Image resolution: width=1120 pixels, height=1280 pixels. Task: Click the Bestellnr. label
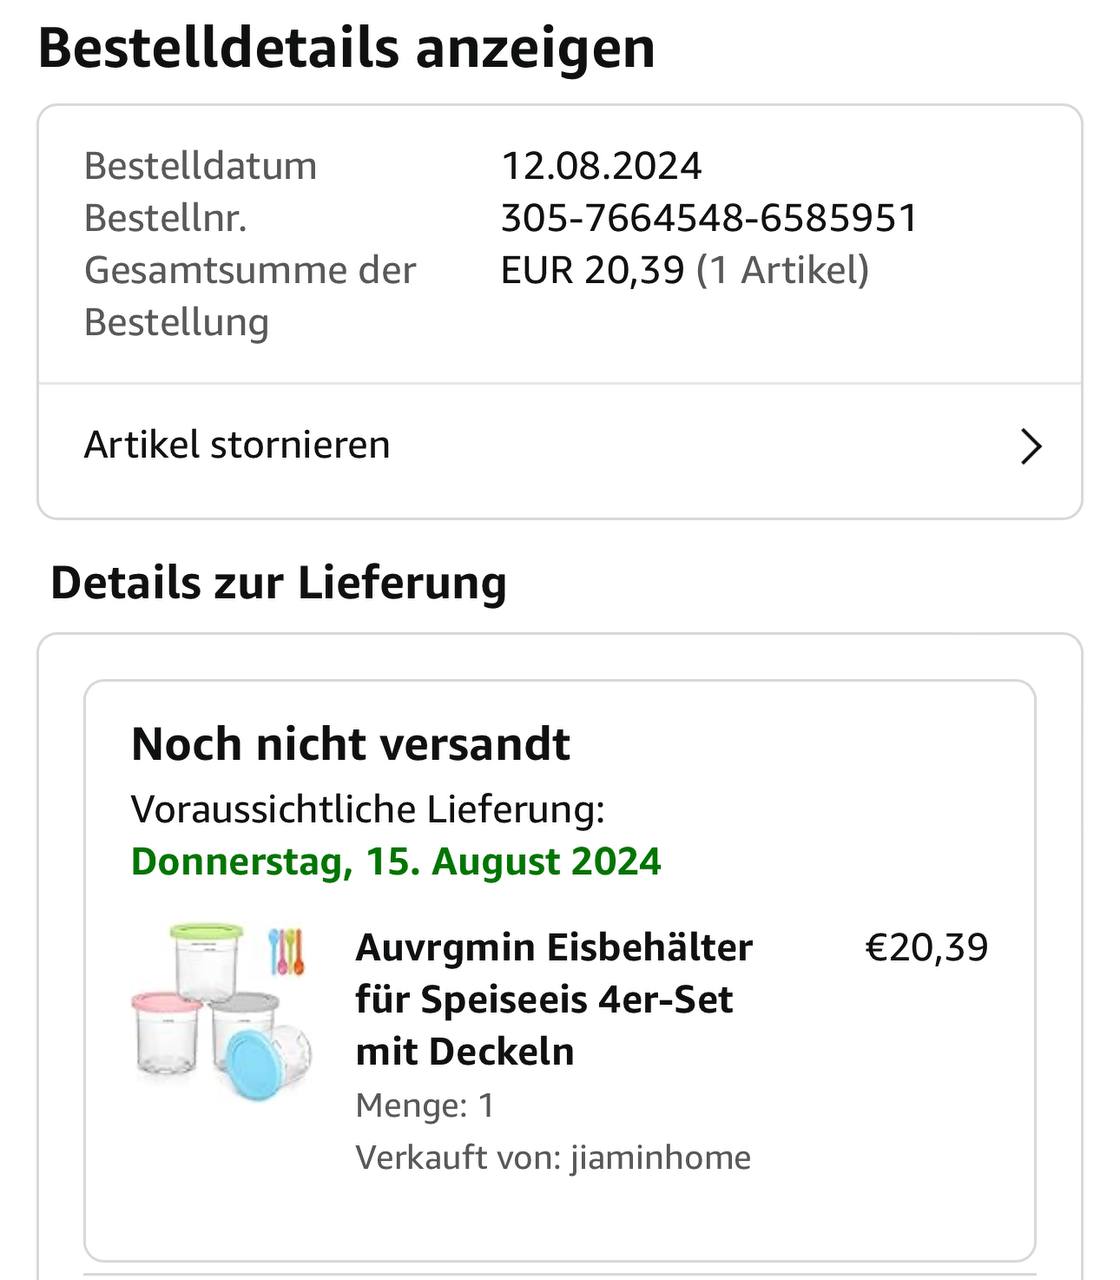pos(165,218)
